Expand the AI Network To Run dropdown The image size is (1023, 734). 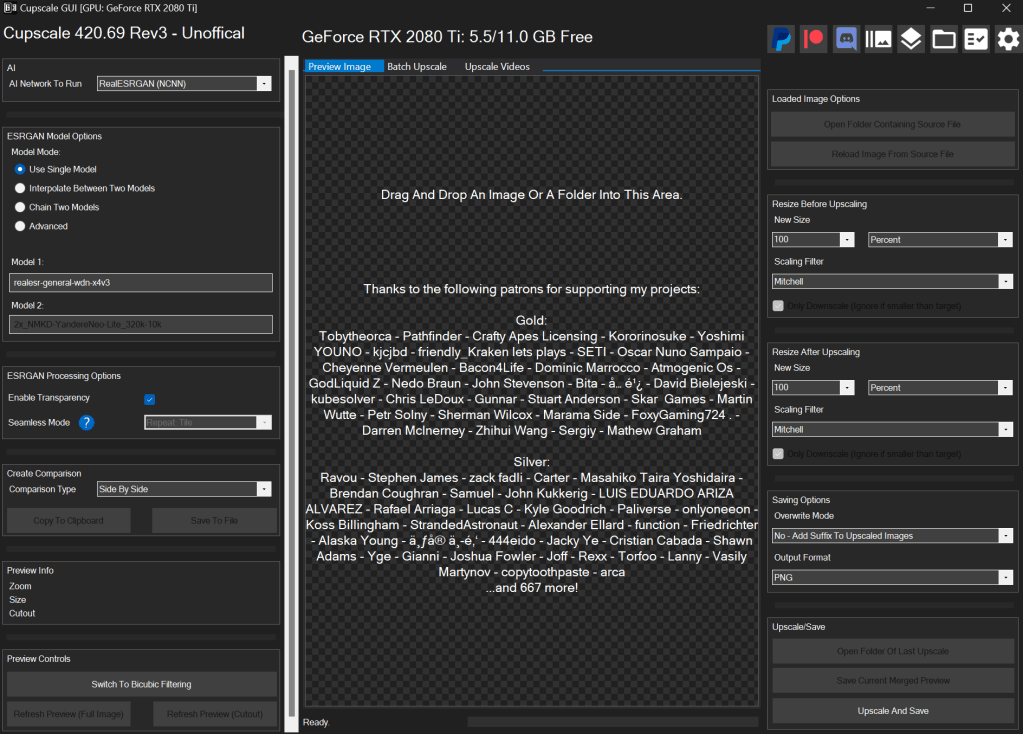click(184, 84)
